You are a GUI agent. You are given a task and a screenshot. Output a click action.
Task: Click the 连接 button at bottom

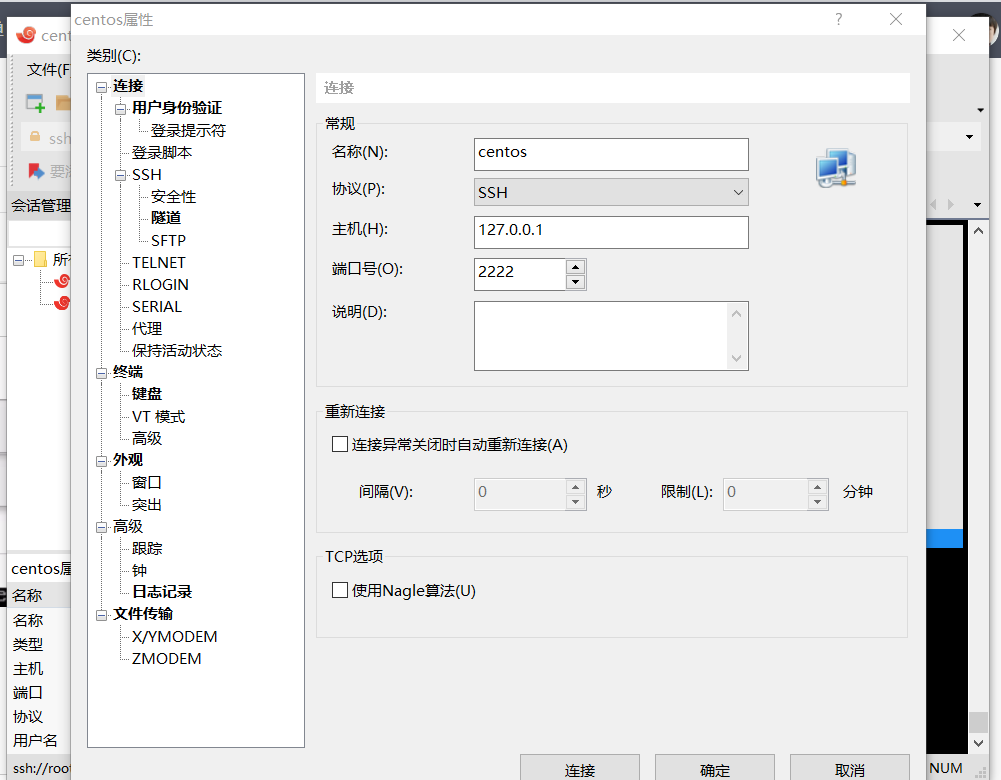tap(580, 768)
